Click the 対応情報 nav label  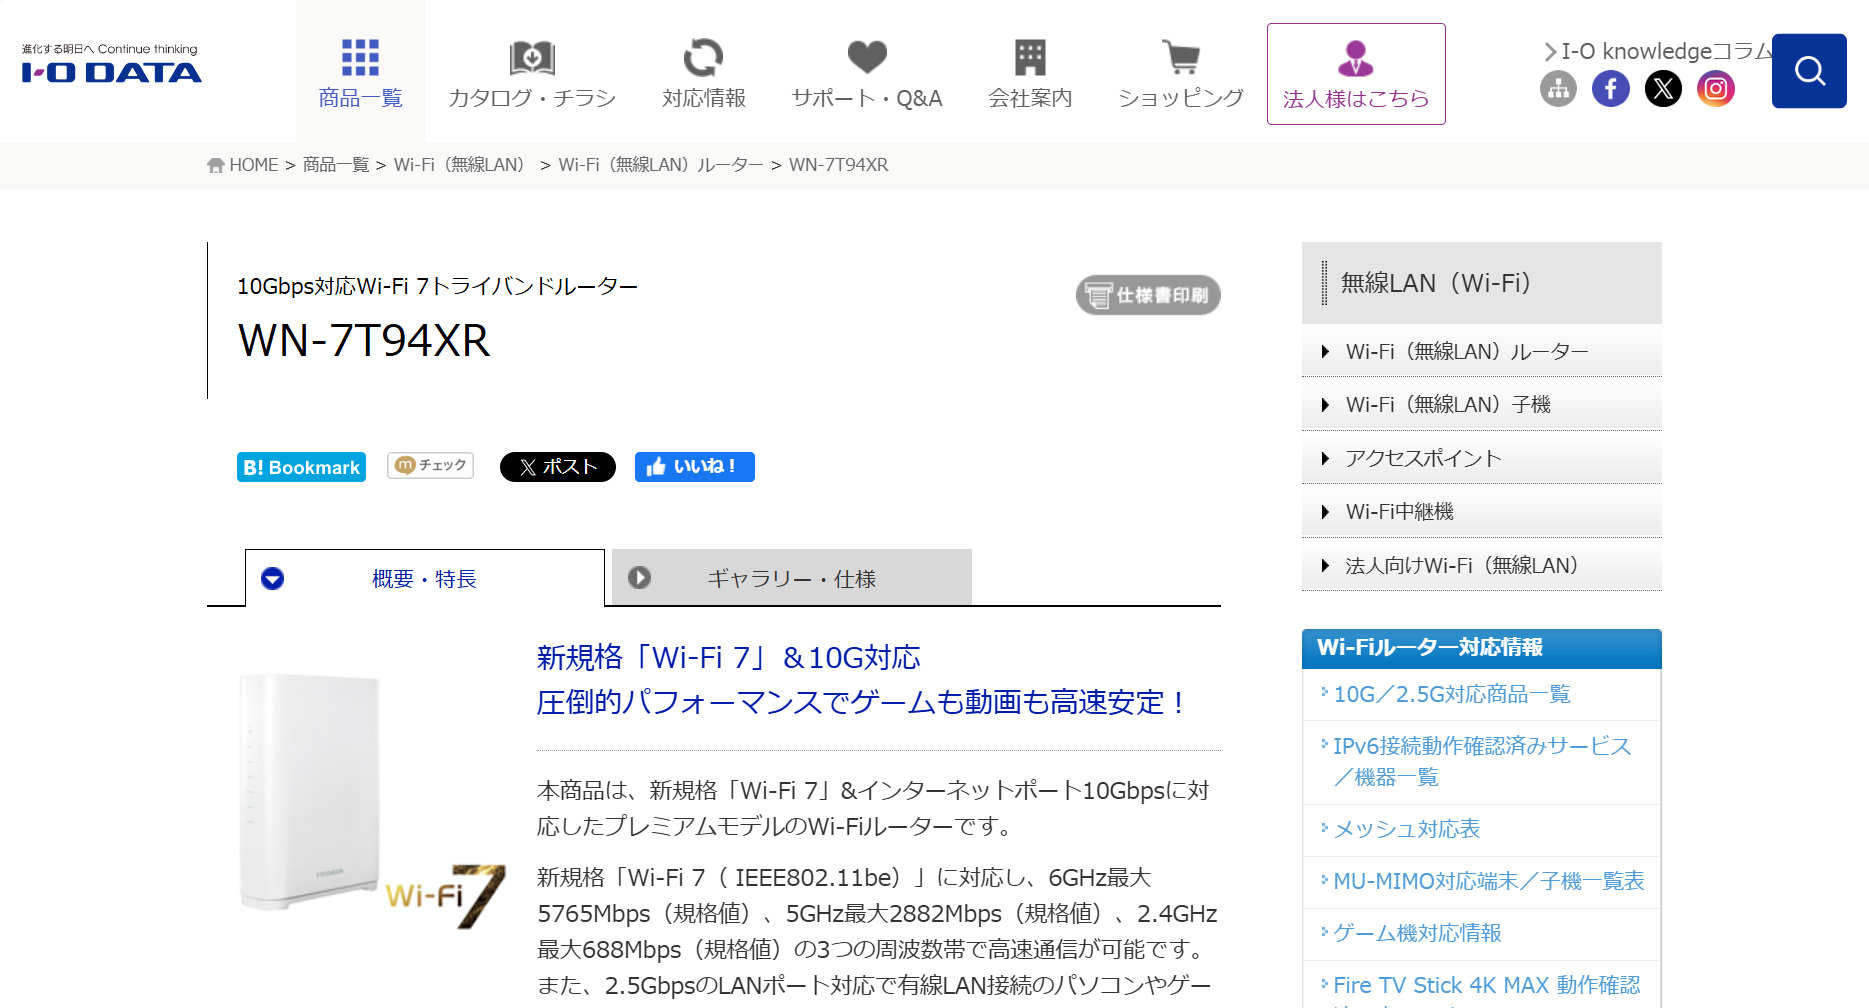pyautogui.click(x=704, y=98)
